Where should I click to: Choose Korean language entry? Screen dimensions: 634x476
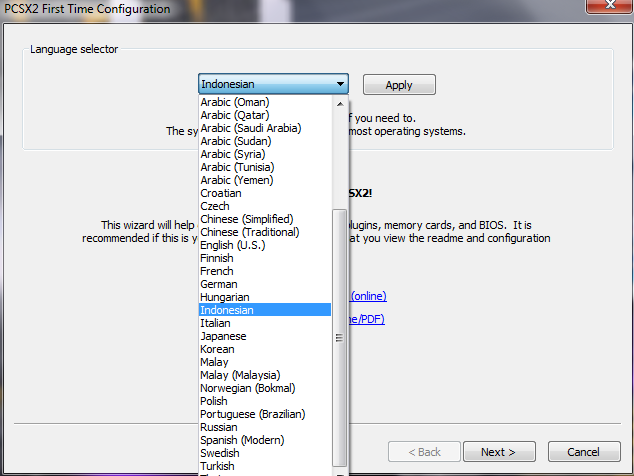265,349
